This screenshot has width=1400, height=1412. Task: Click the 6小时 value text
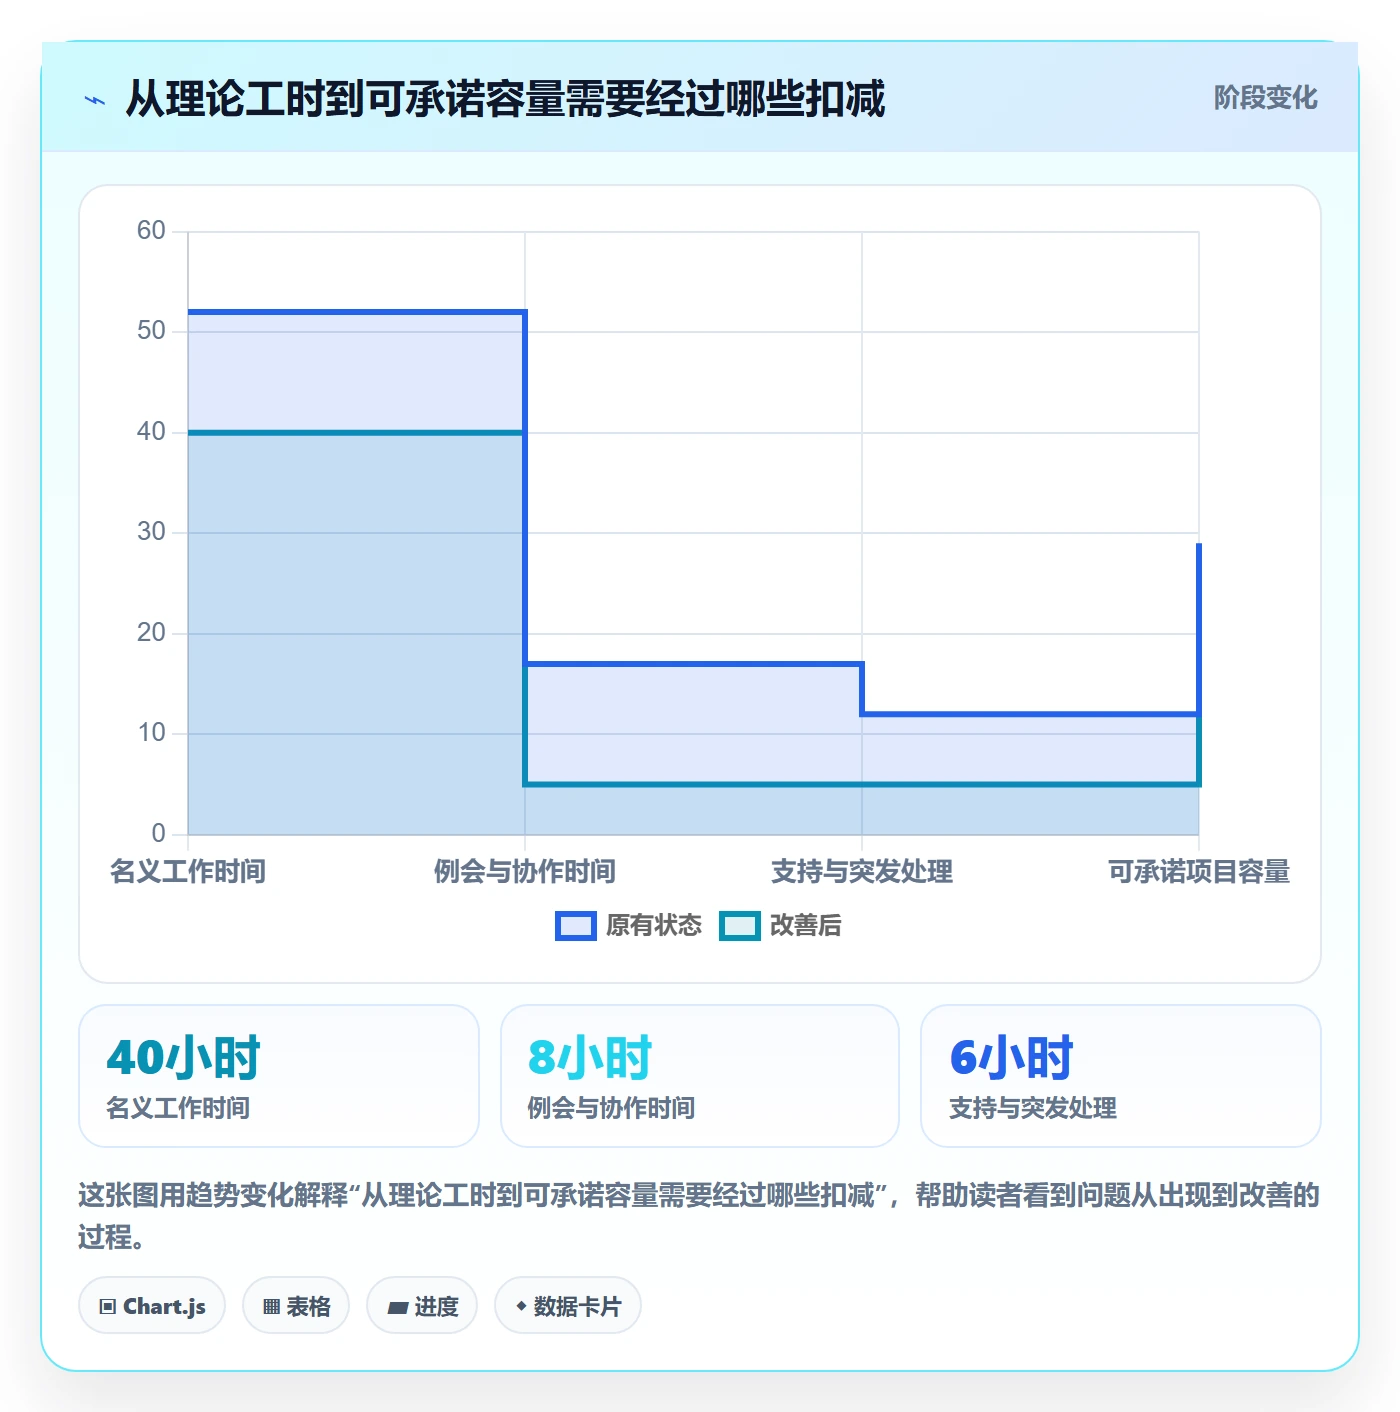pos(1011,1057)
